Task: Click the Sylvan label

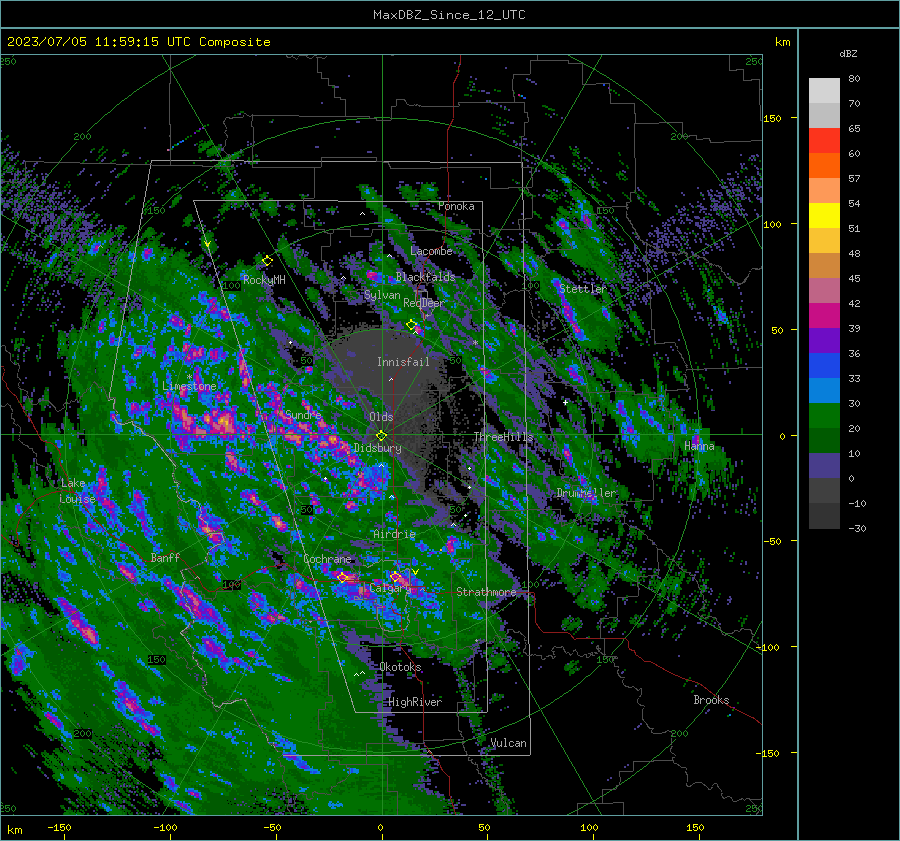Action: pos(382,295)
